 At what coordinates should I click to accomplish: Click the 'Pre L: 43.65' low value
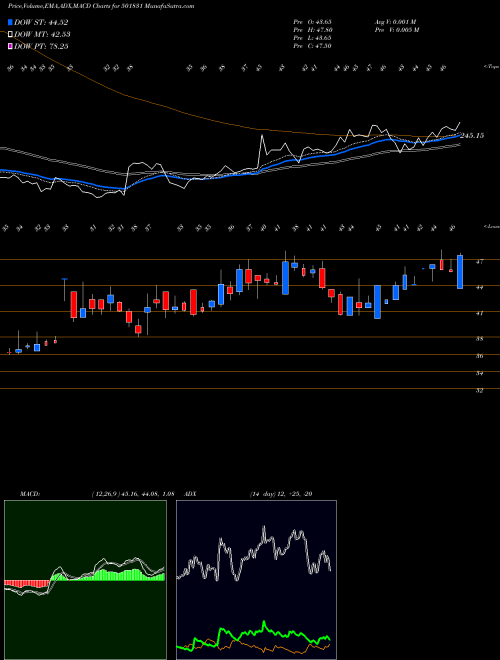312,38
